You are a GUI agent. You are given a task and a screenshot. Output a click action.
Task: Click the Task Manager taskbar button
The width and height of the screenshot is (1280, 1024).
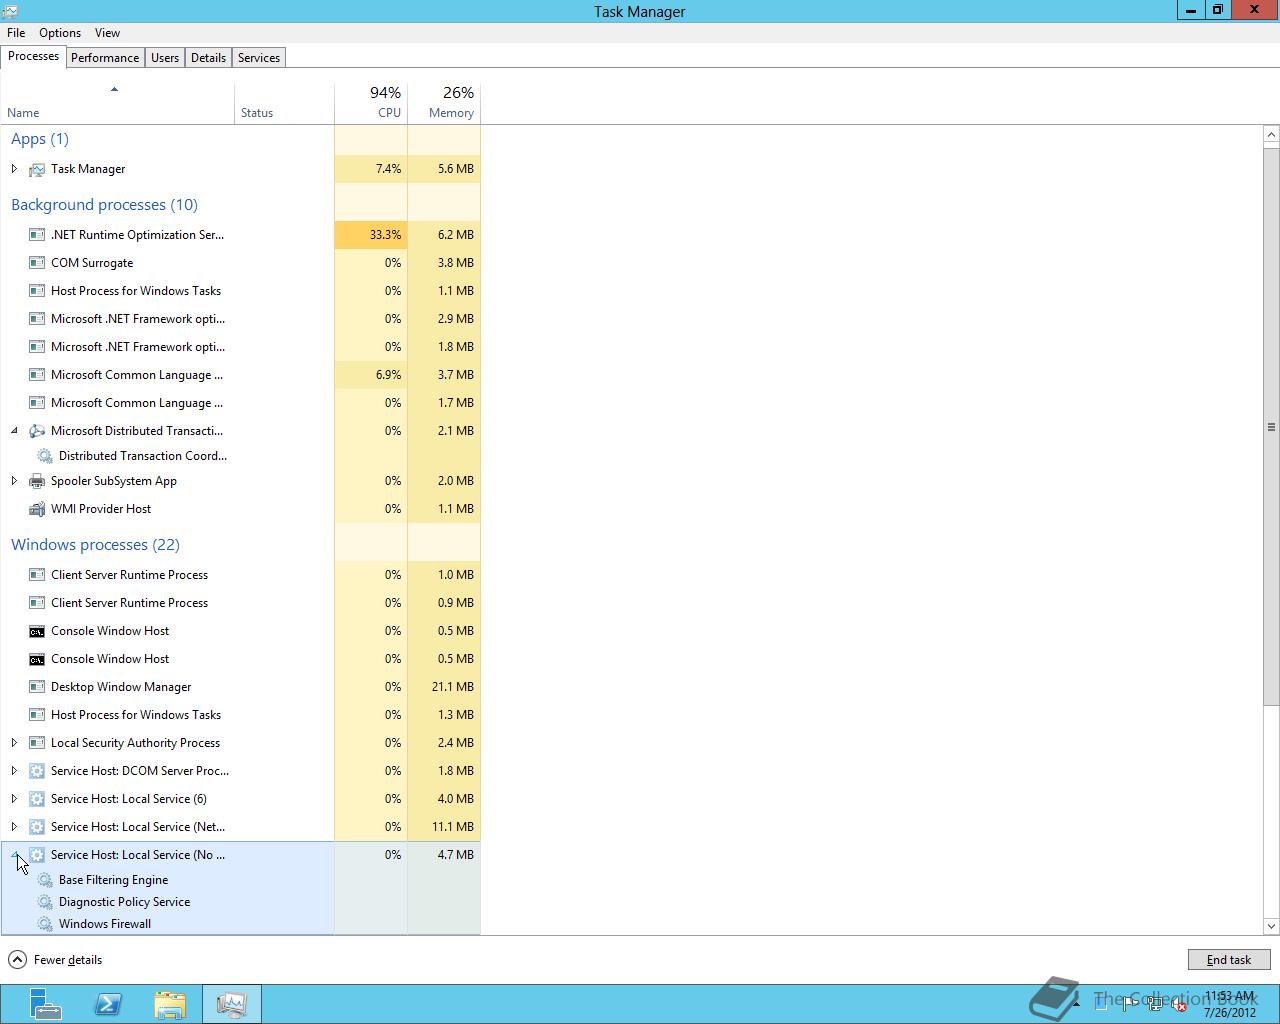click(232, 1004)
